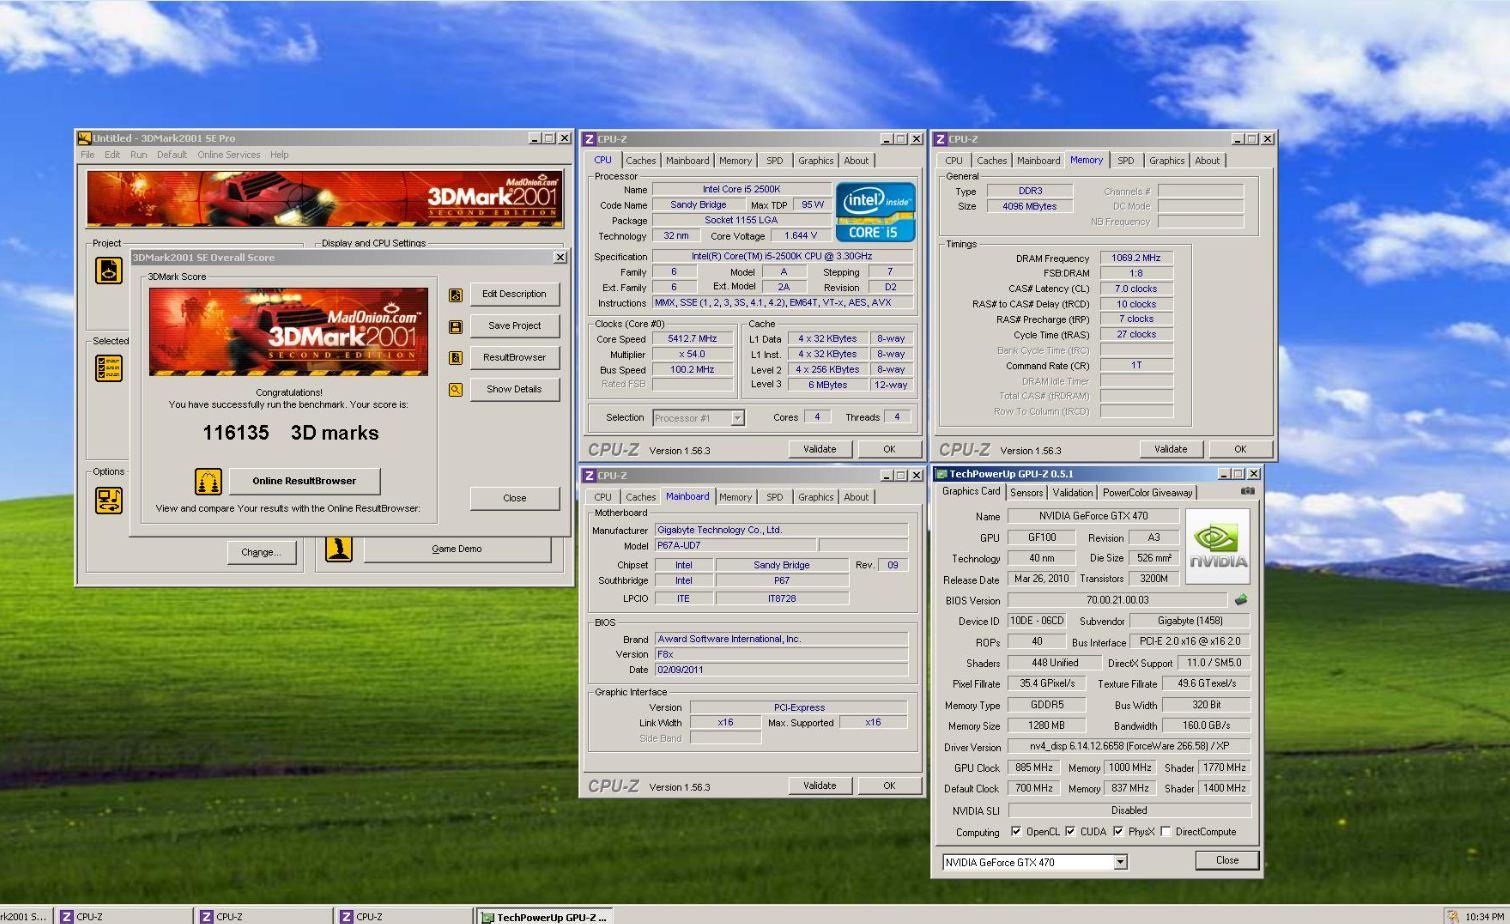1510x924 pixels.
Task: Click the 3DMark2001 window title bar icon
Action: tap(85, 138)
